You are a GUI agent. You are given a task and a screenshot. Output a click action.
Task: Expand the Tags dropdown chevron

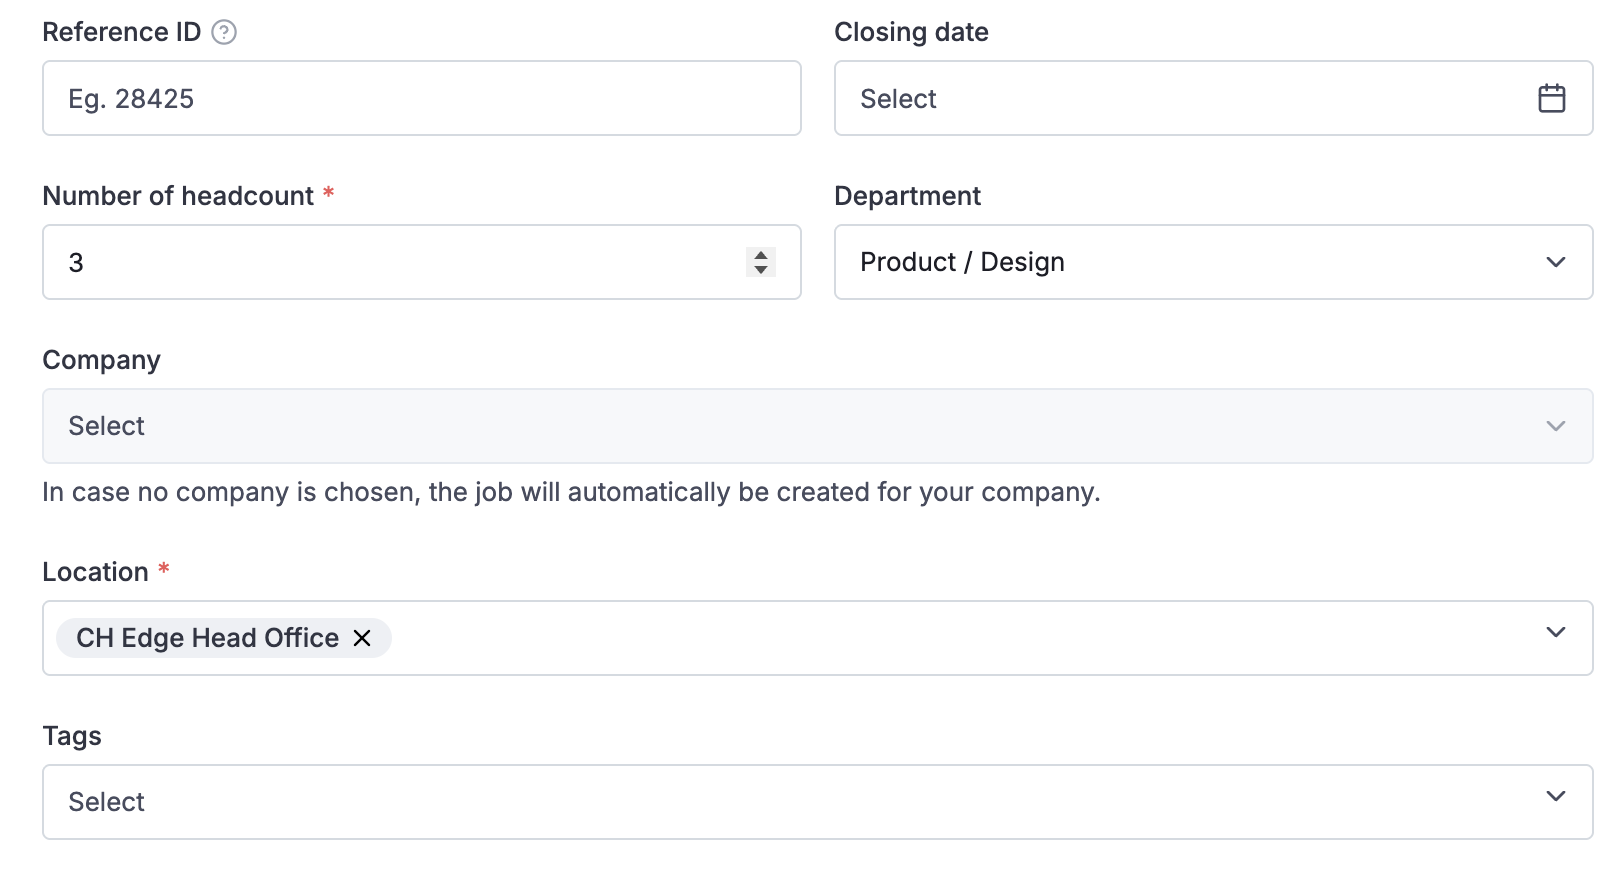tap(1555, 796)
